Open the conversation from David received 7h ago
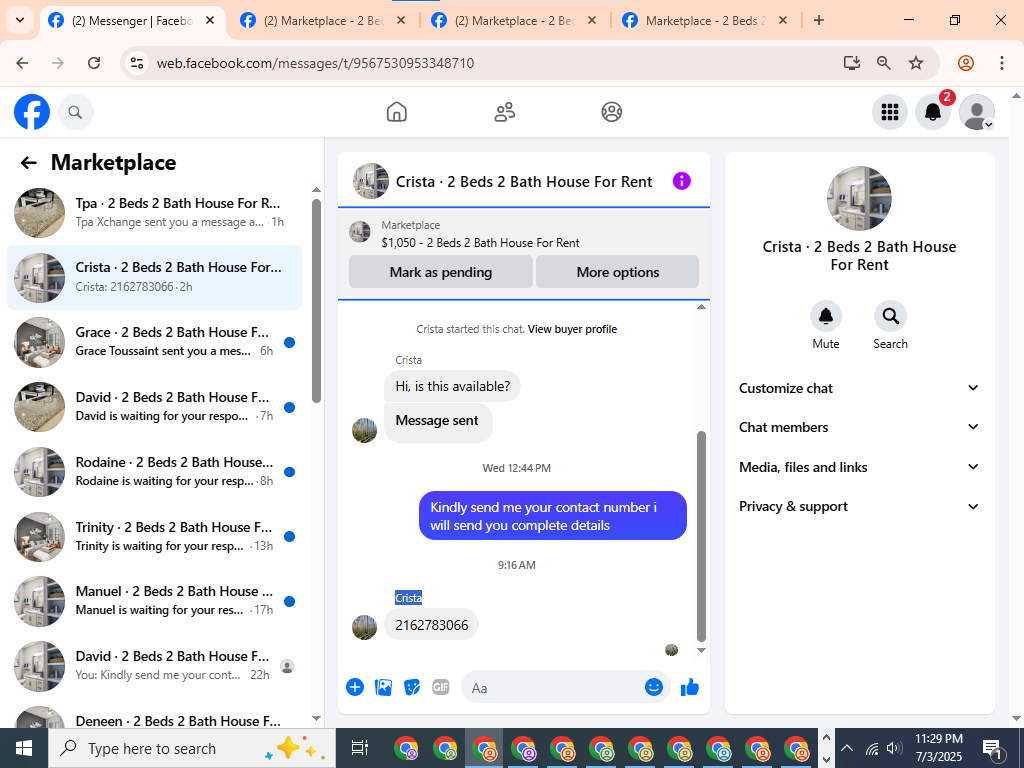The height and width of the screenshot is (768, 1024). pos(154,407)
